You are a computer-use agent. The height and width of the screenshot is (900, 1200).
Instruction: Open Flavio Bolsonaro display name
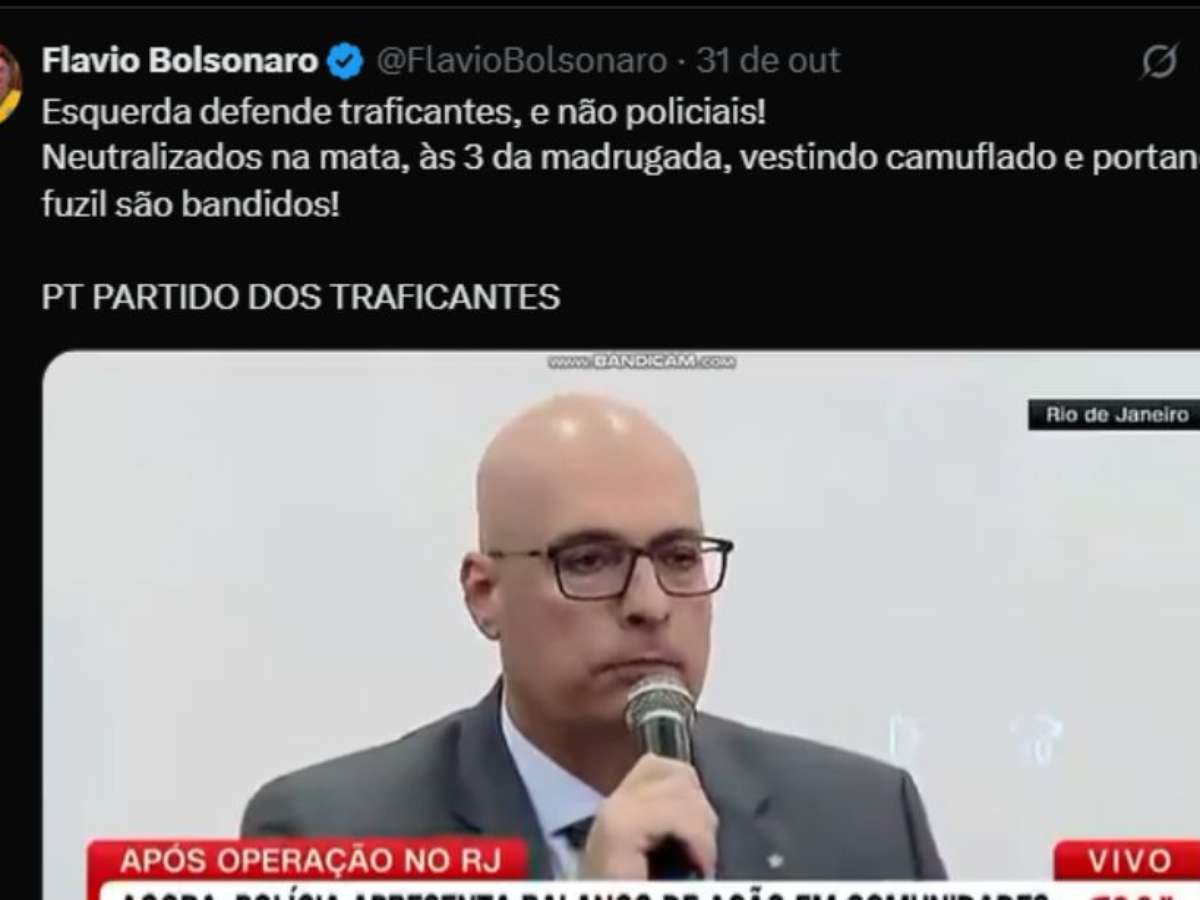click(x=180, y=61)
